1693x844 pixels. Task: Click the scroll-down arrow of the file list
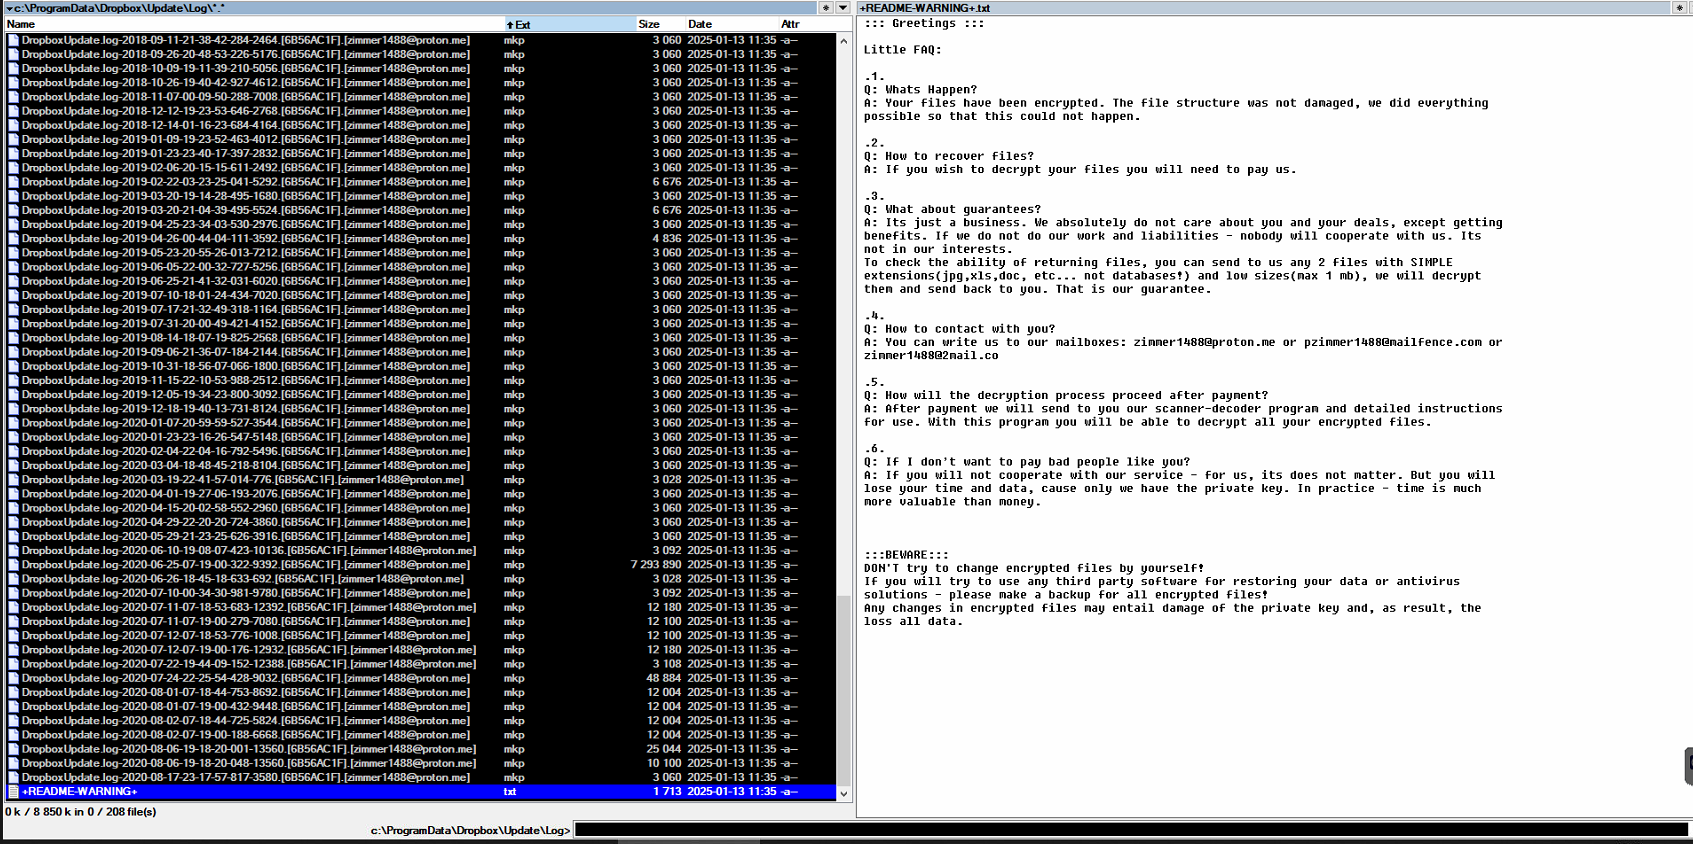pos(844,794)
